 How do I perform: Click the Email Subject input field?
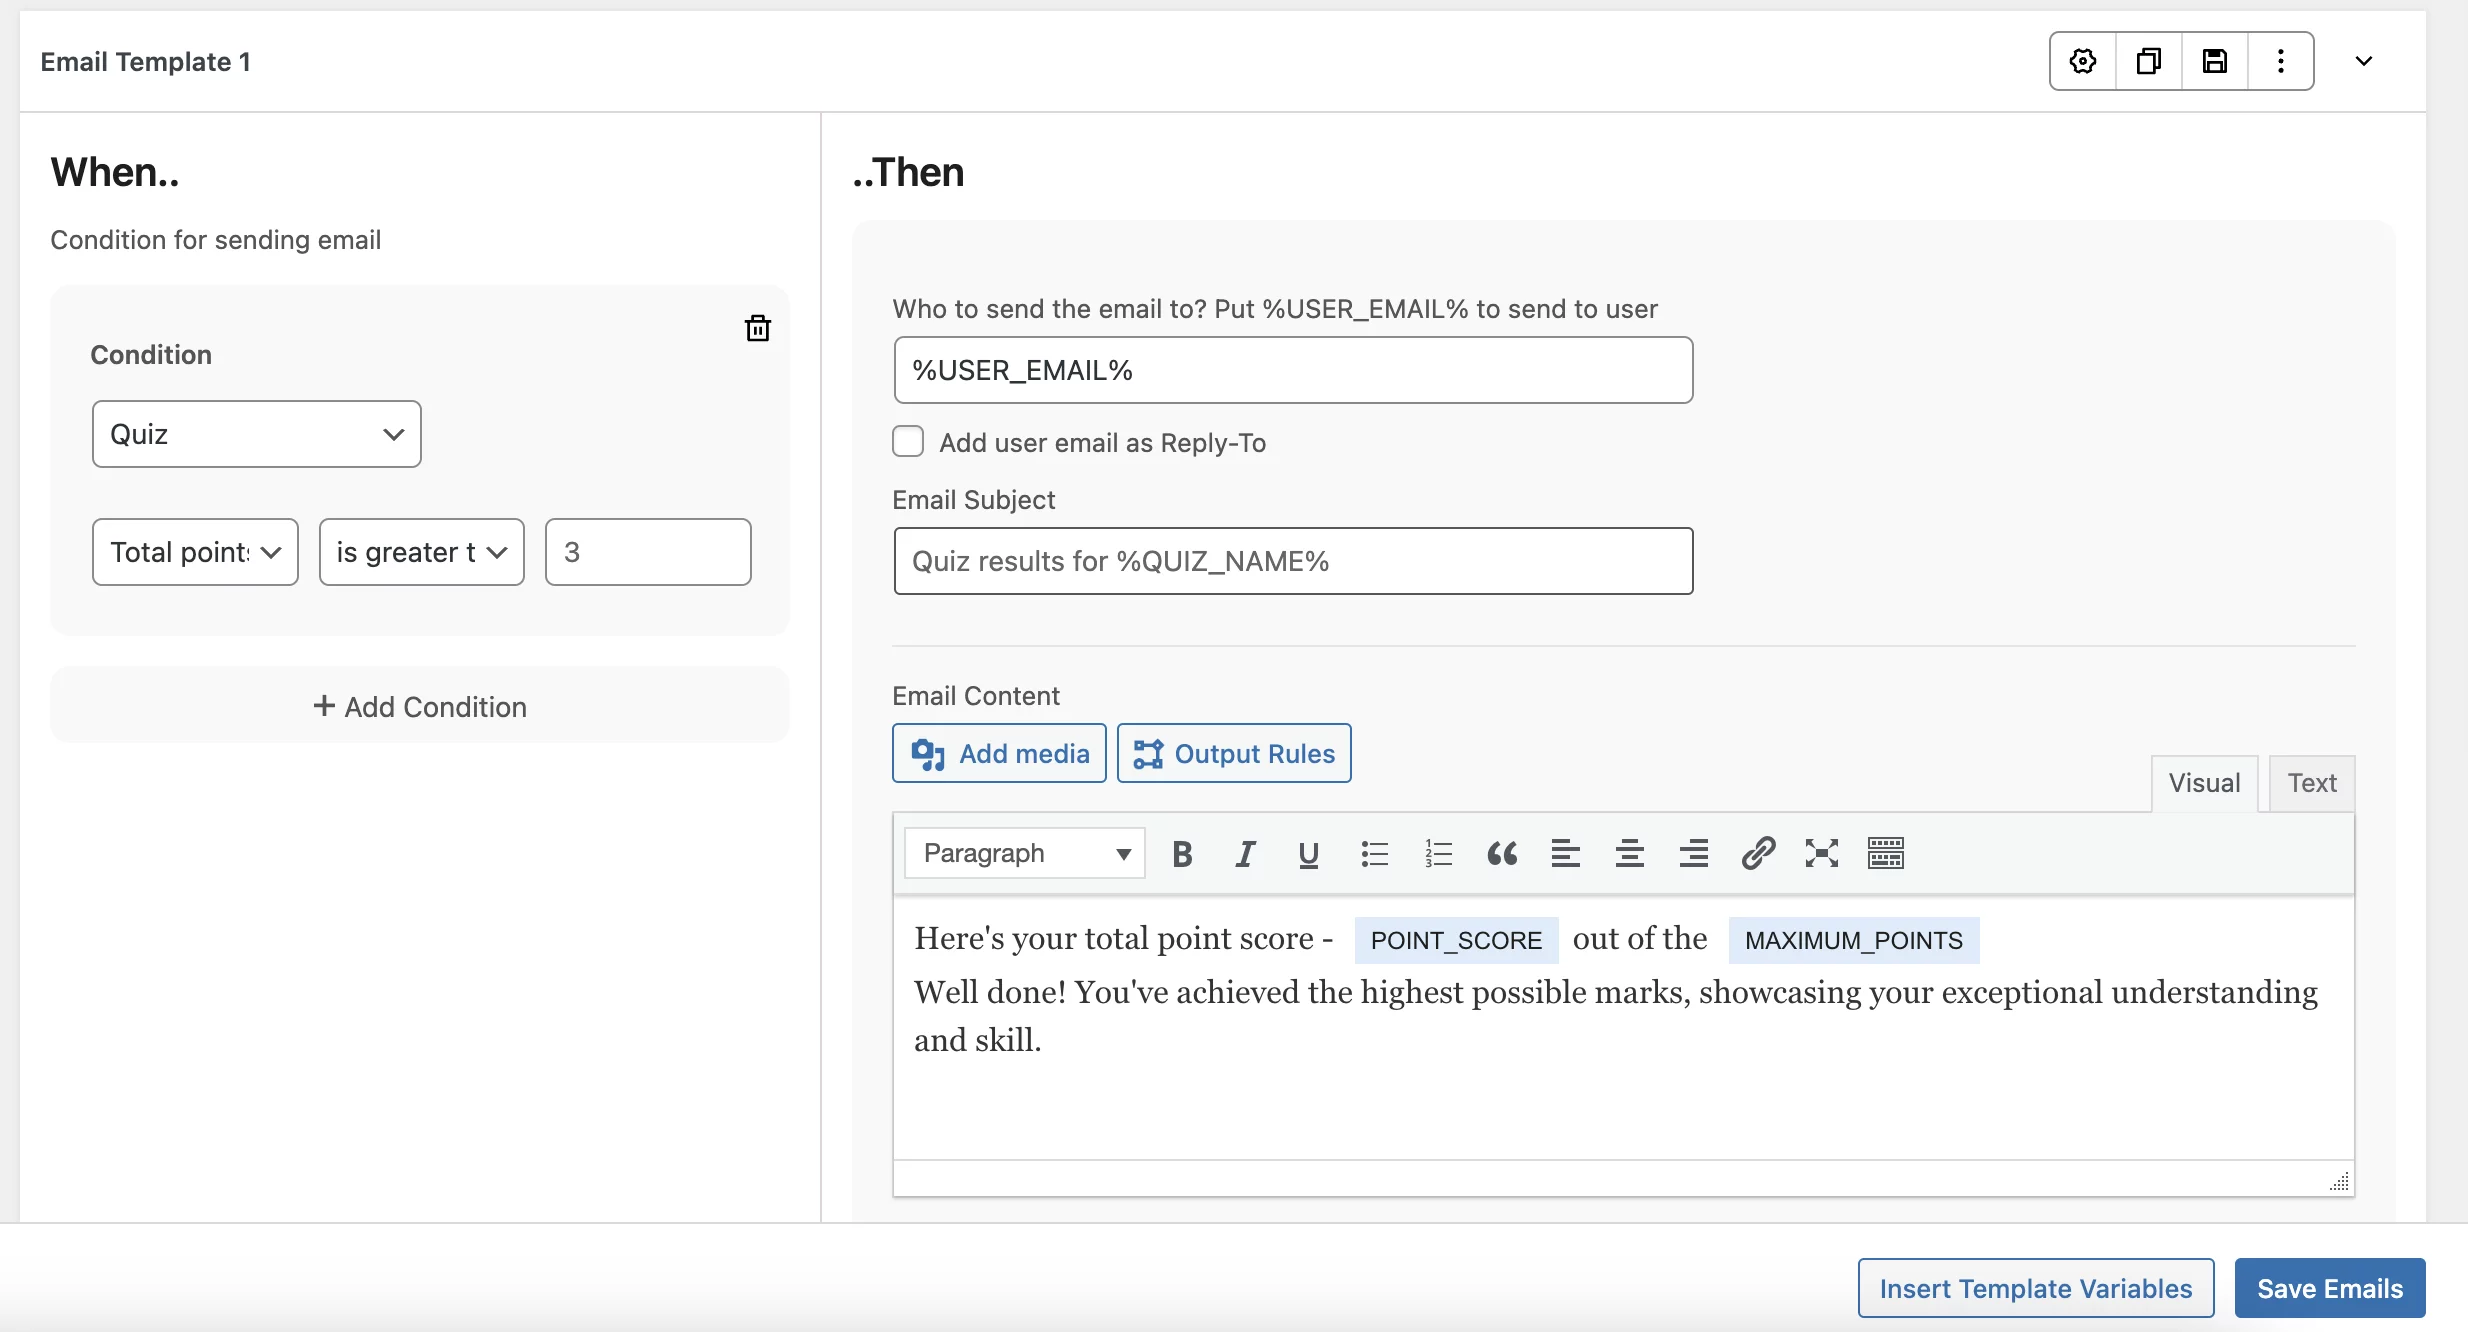click(x=1293, y=561)
